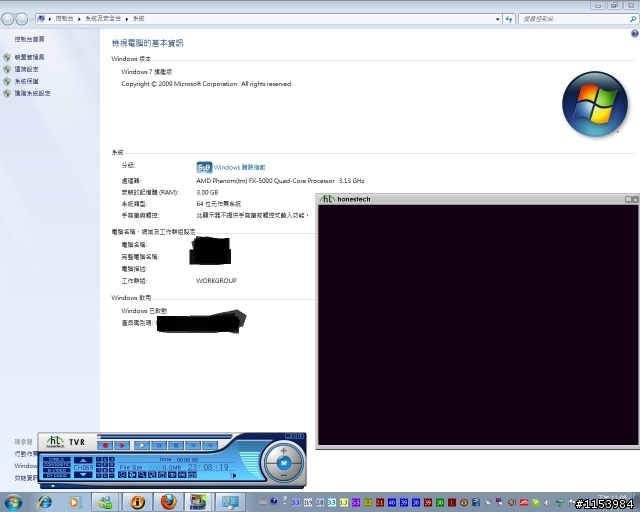The width and height of the screenshot is (640, 512).
Task: Click the seventh icon in TVR bottom icon row
Action: coord(182,475)
